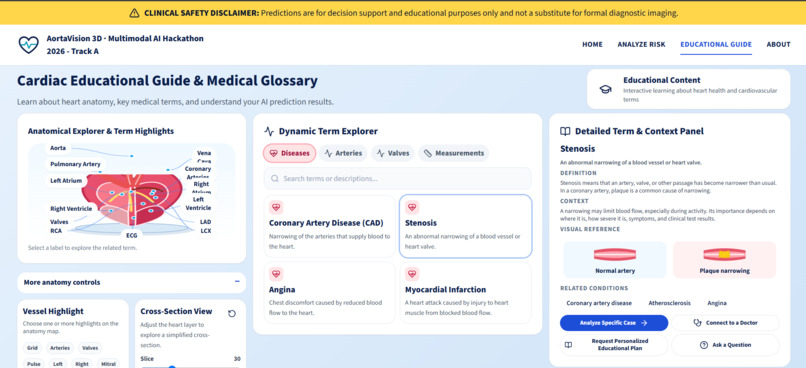Click the heart icon on the CAD card
This screenshot has width=806, height=368.
tap(277, 207)
